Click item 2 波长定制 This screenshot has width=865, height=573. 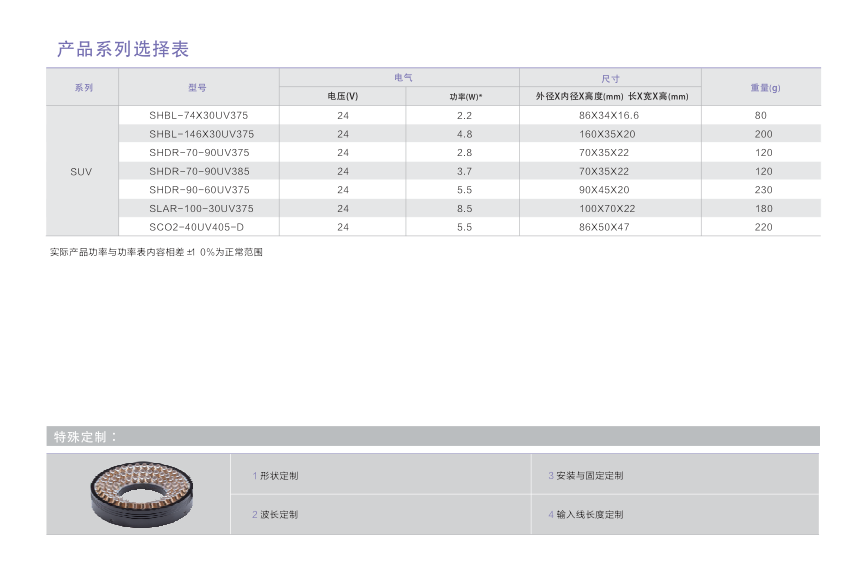click(275, 515)
